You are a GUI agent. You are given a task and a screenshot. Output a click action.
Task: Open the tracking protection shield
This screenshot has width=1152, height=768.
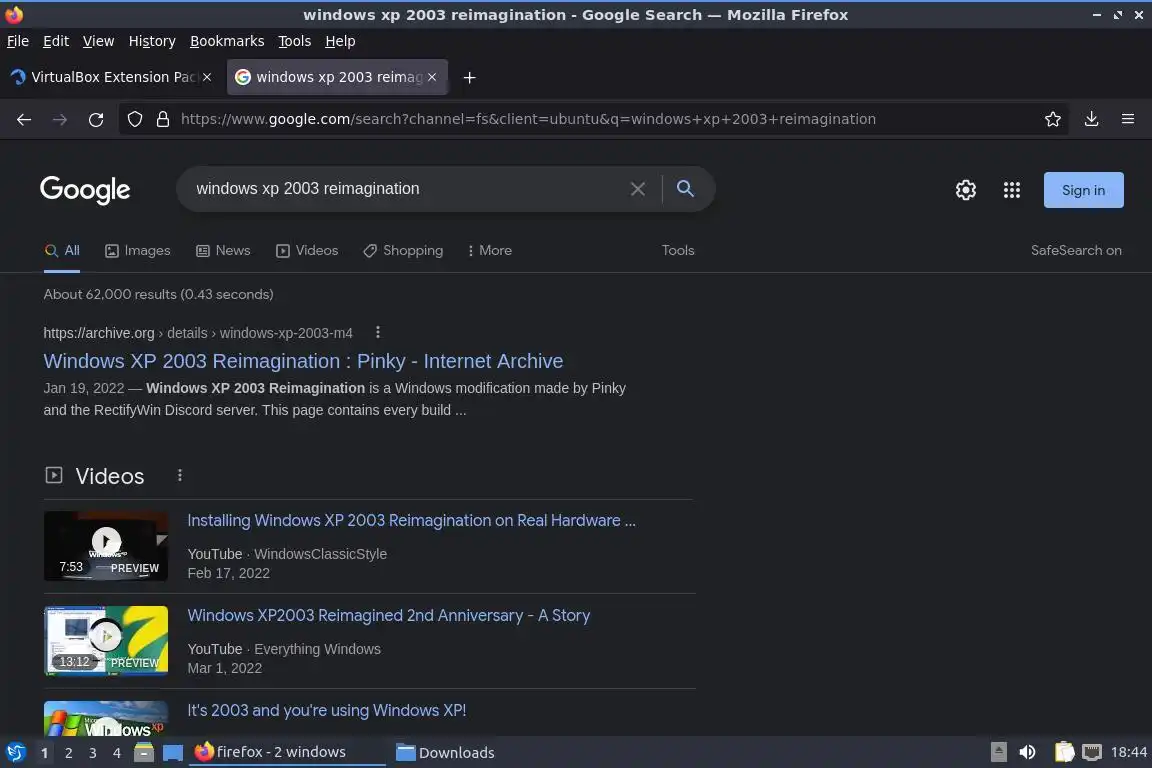(x=134, y=119)
